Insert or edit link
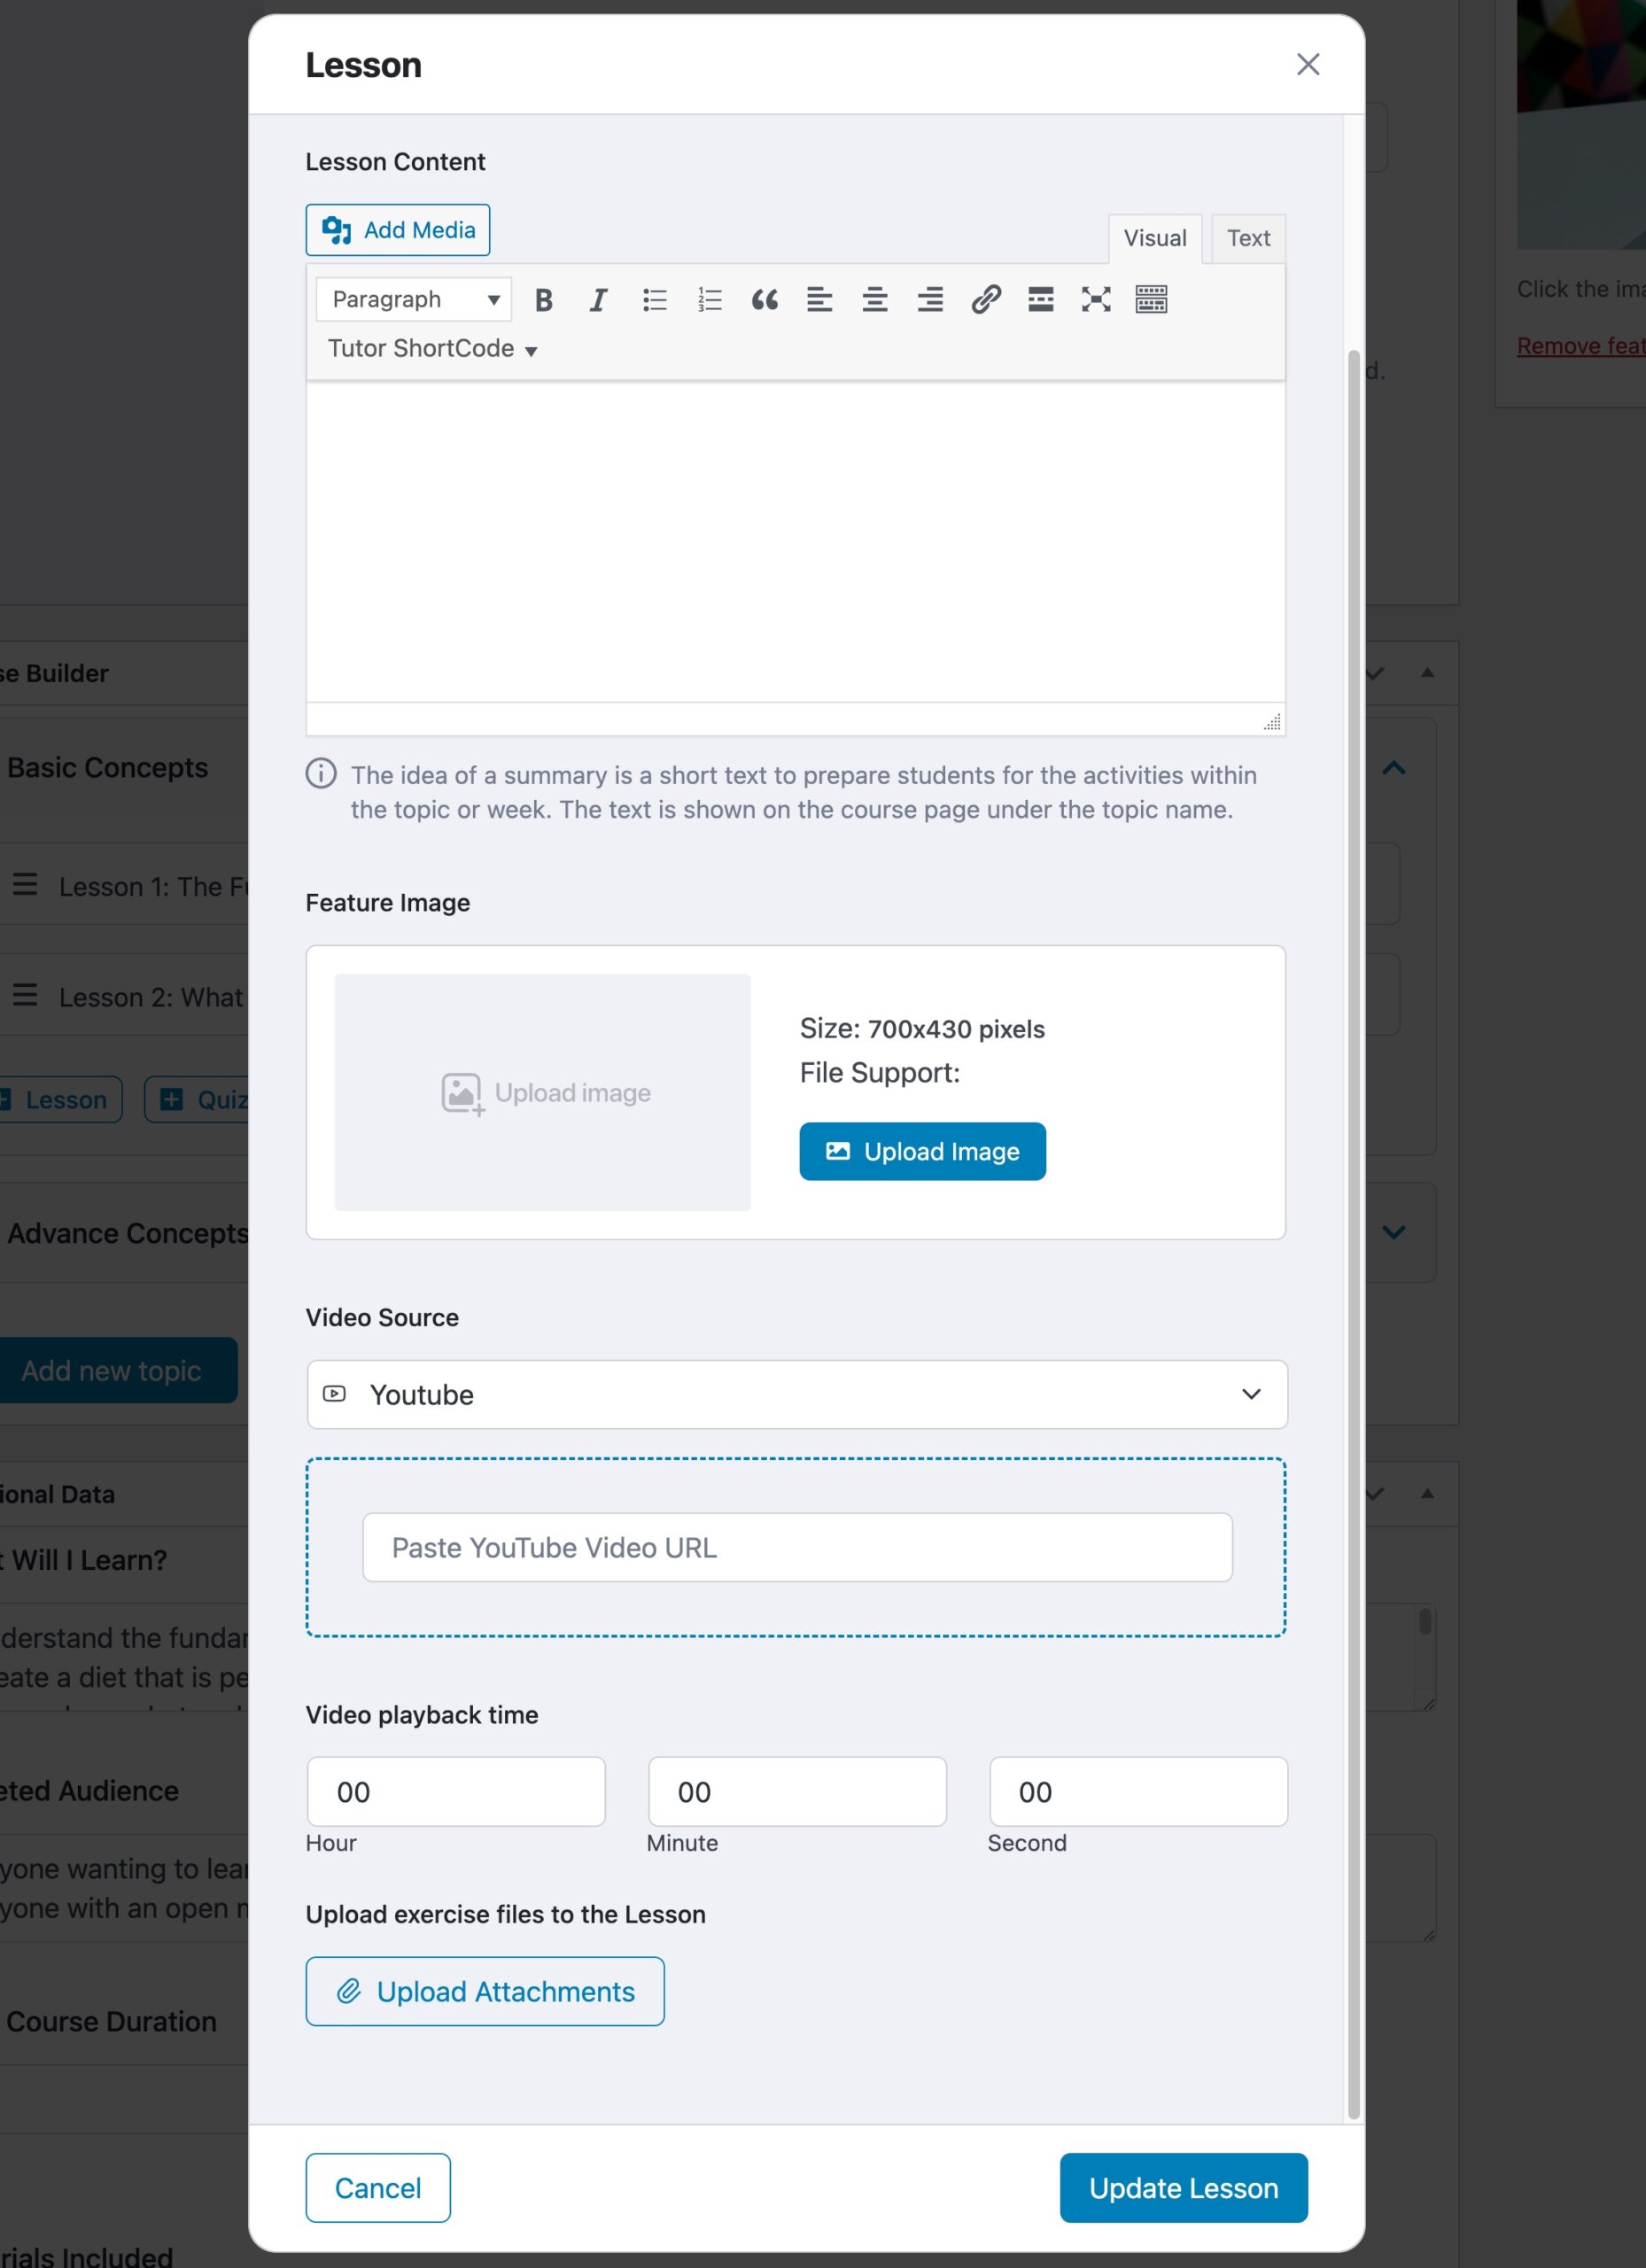The image size is (1646, 2268). (986, 300)
